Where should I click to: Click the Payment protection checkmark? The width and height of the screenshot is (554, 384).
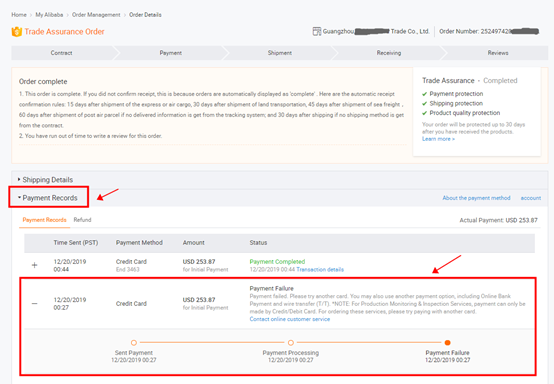(424, 94)
